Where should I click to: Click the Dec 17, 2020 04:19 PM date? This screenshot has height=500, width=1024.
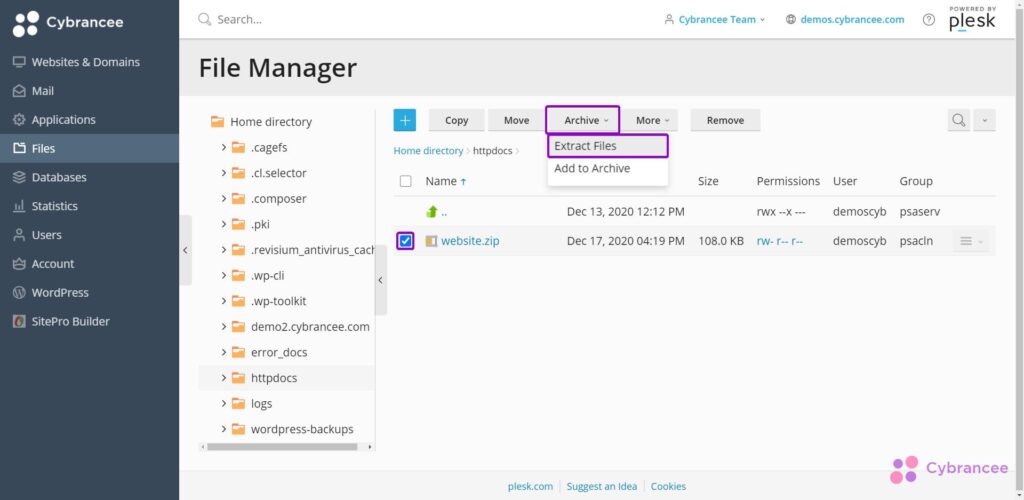[626, 241]
